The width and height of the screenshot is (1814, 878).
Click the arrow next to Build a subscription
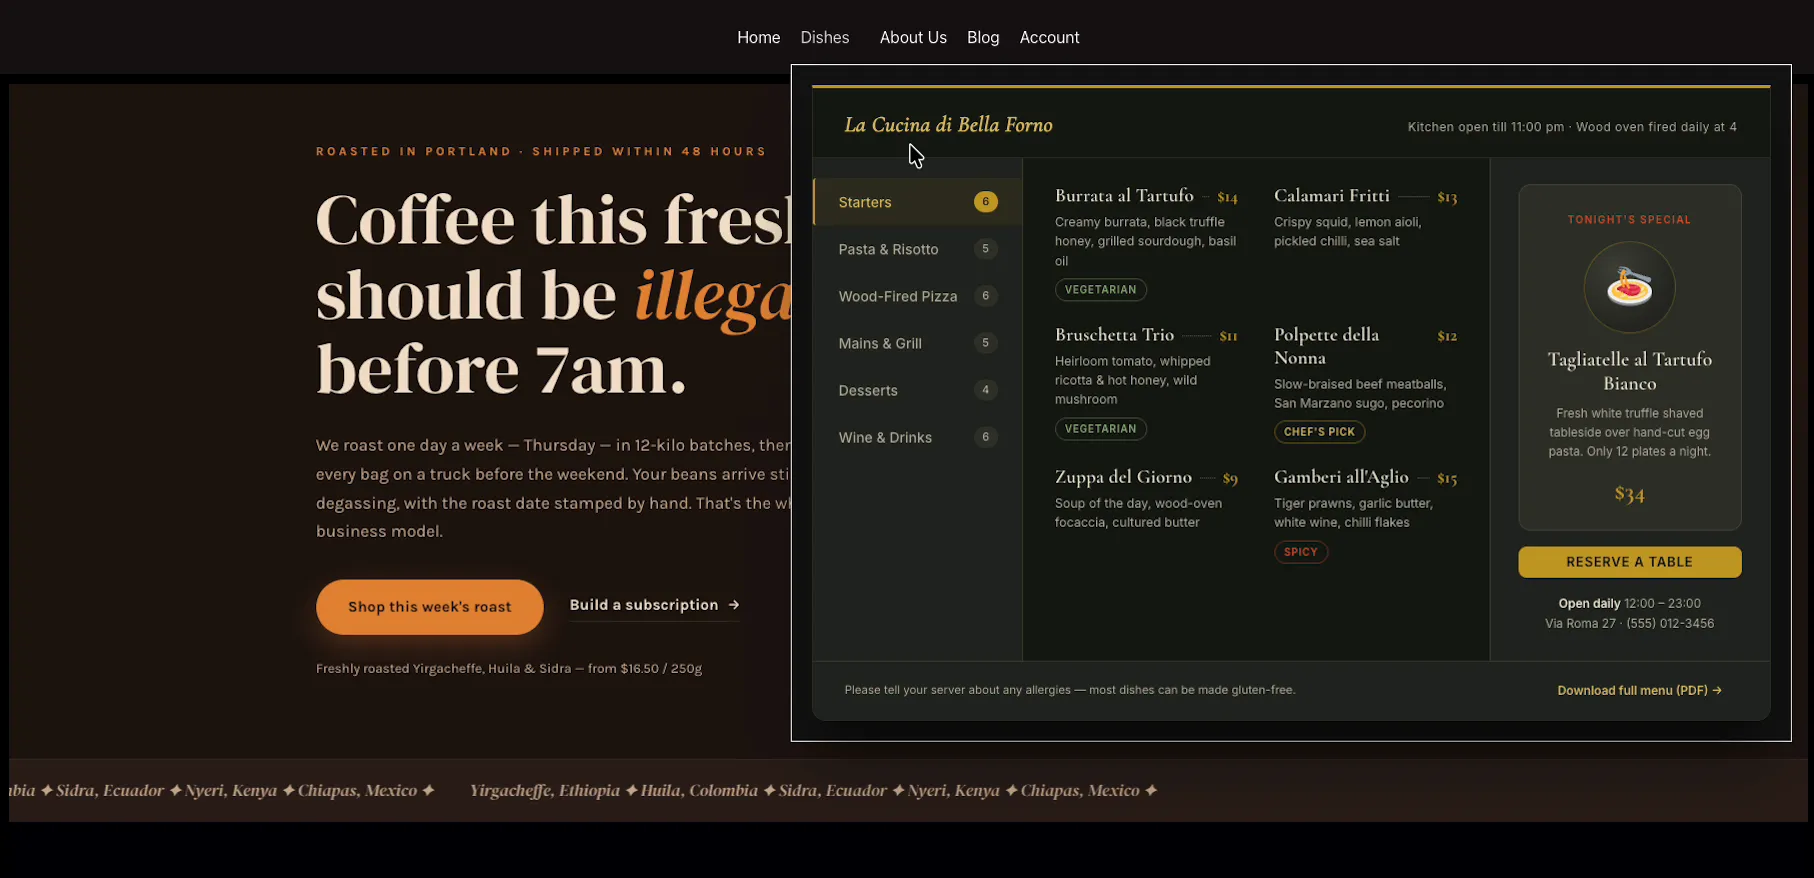tap(734, 605)
